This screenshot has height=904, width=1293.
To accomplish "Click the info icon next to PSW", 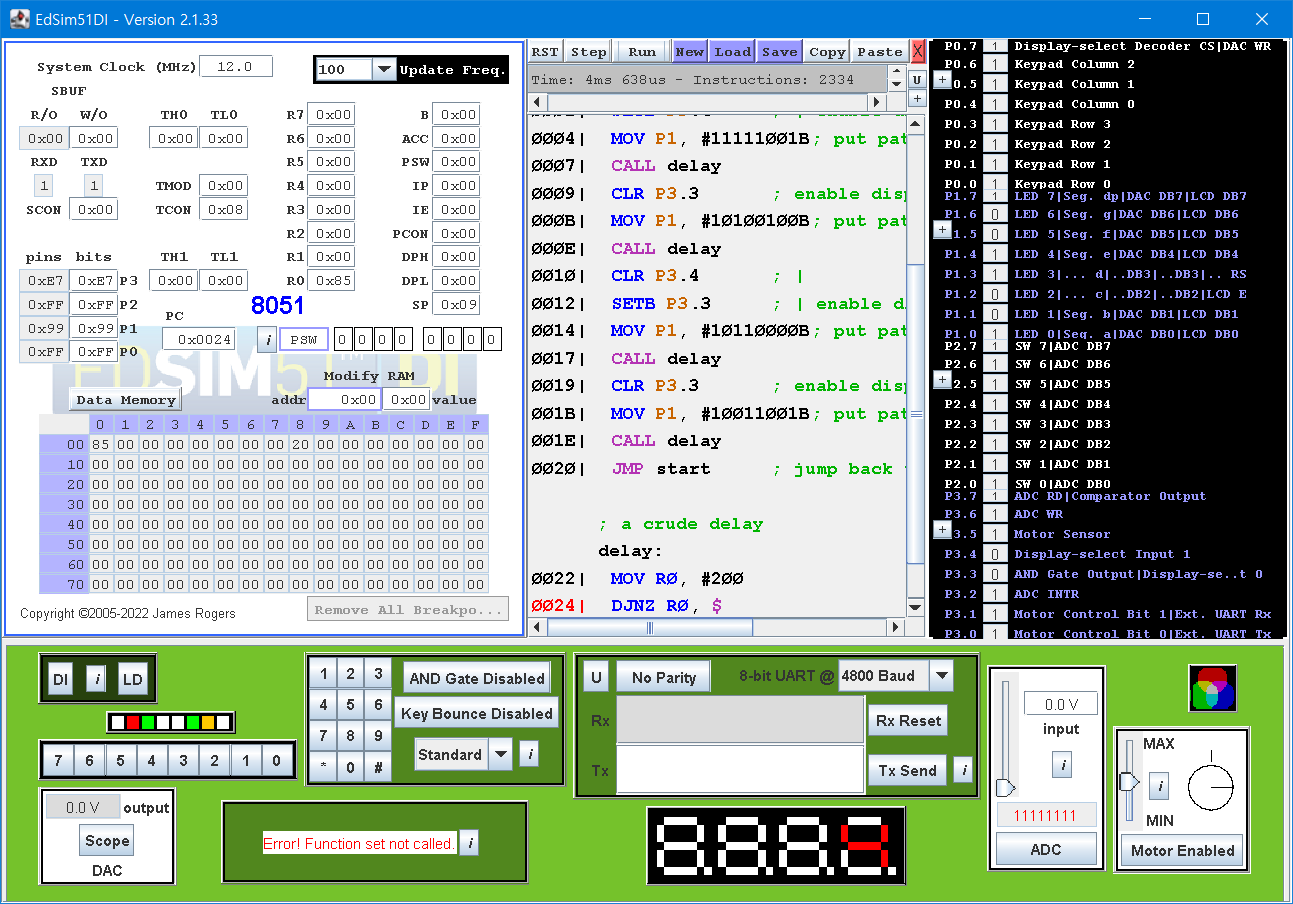I will click(267, 339).
